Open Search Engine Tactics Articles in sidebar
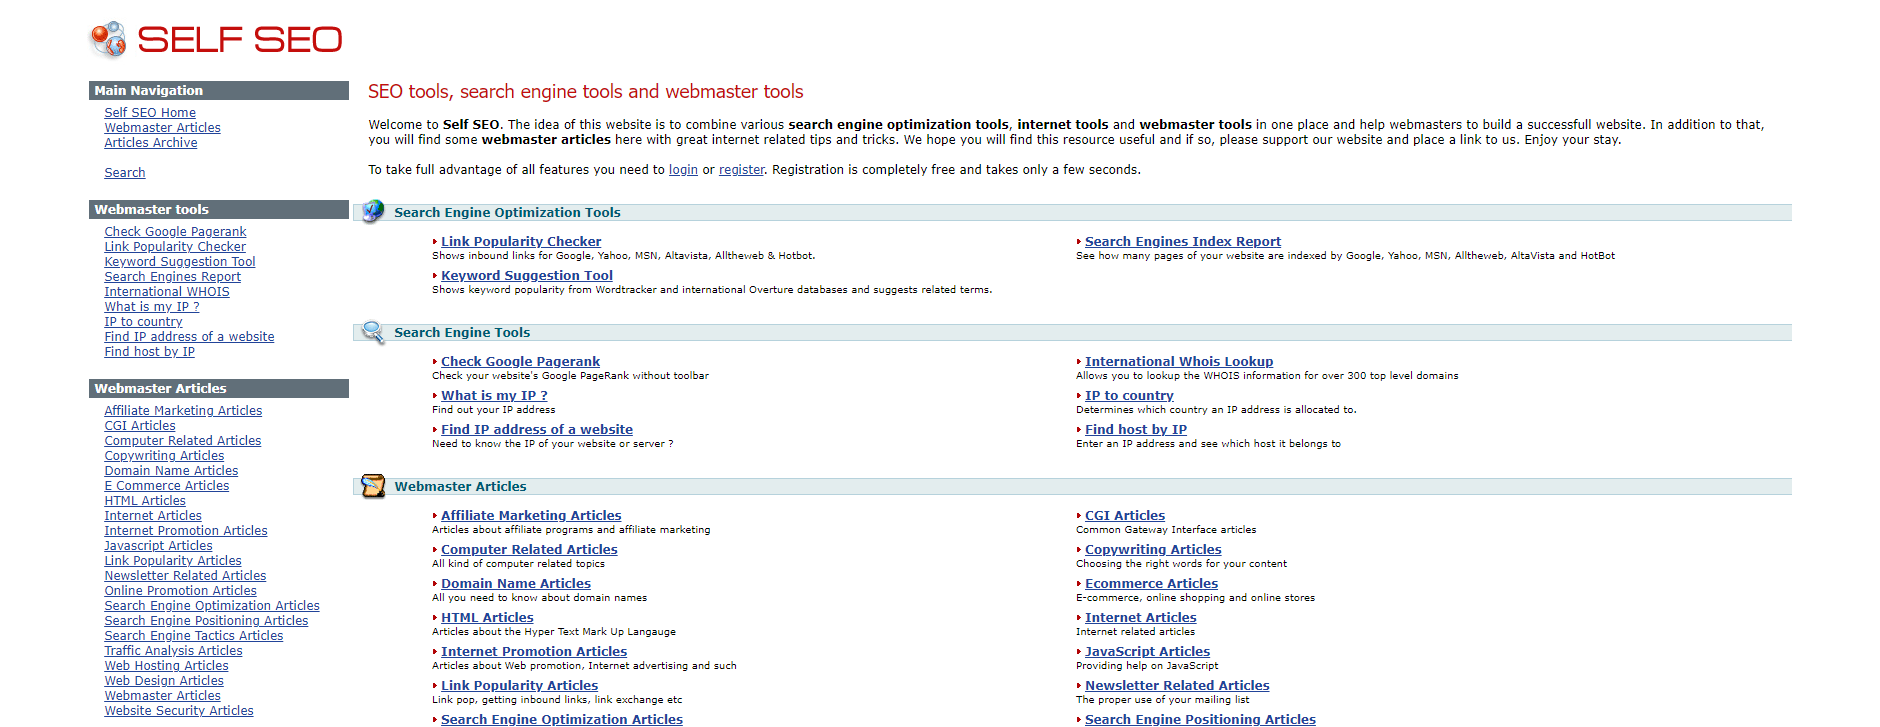The image size is (1880, 727). click(x=194, y=636)
